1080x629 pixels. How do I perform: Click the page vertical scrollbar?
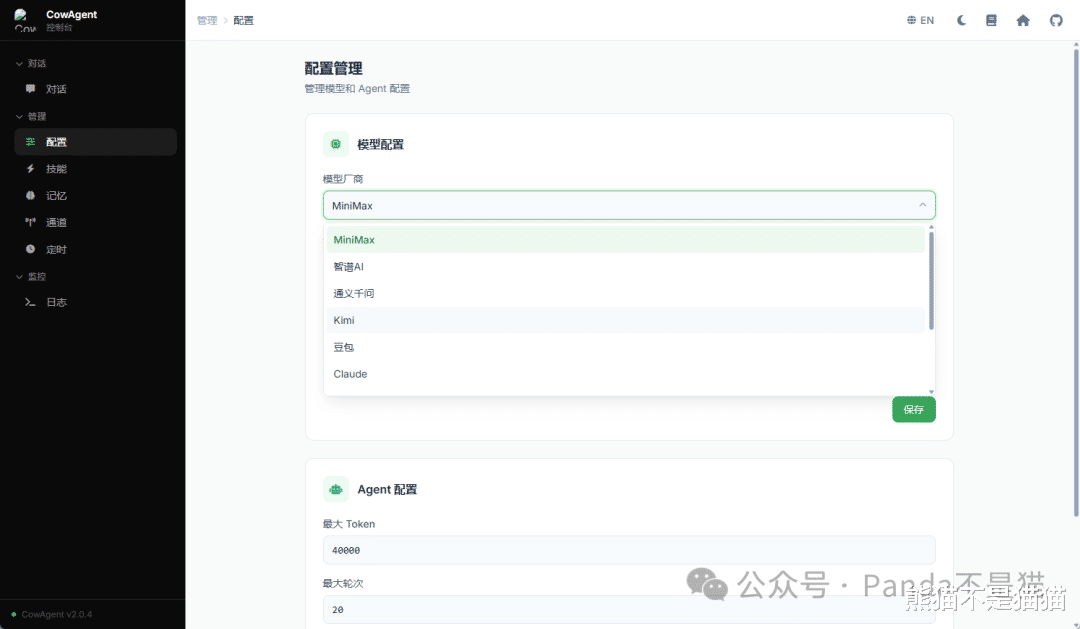(1076, 281)
